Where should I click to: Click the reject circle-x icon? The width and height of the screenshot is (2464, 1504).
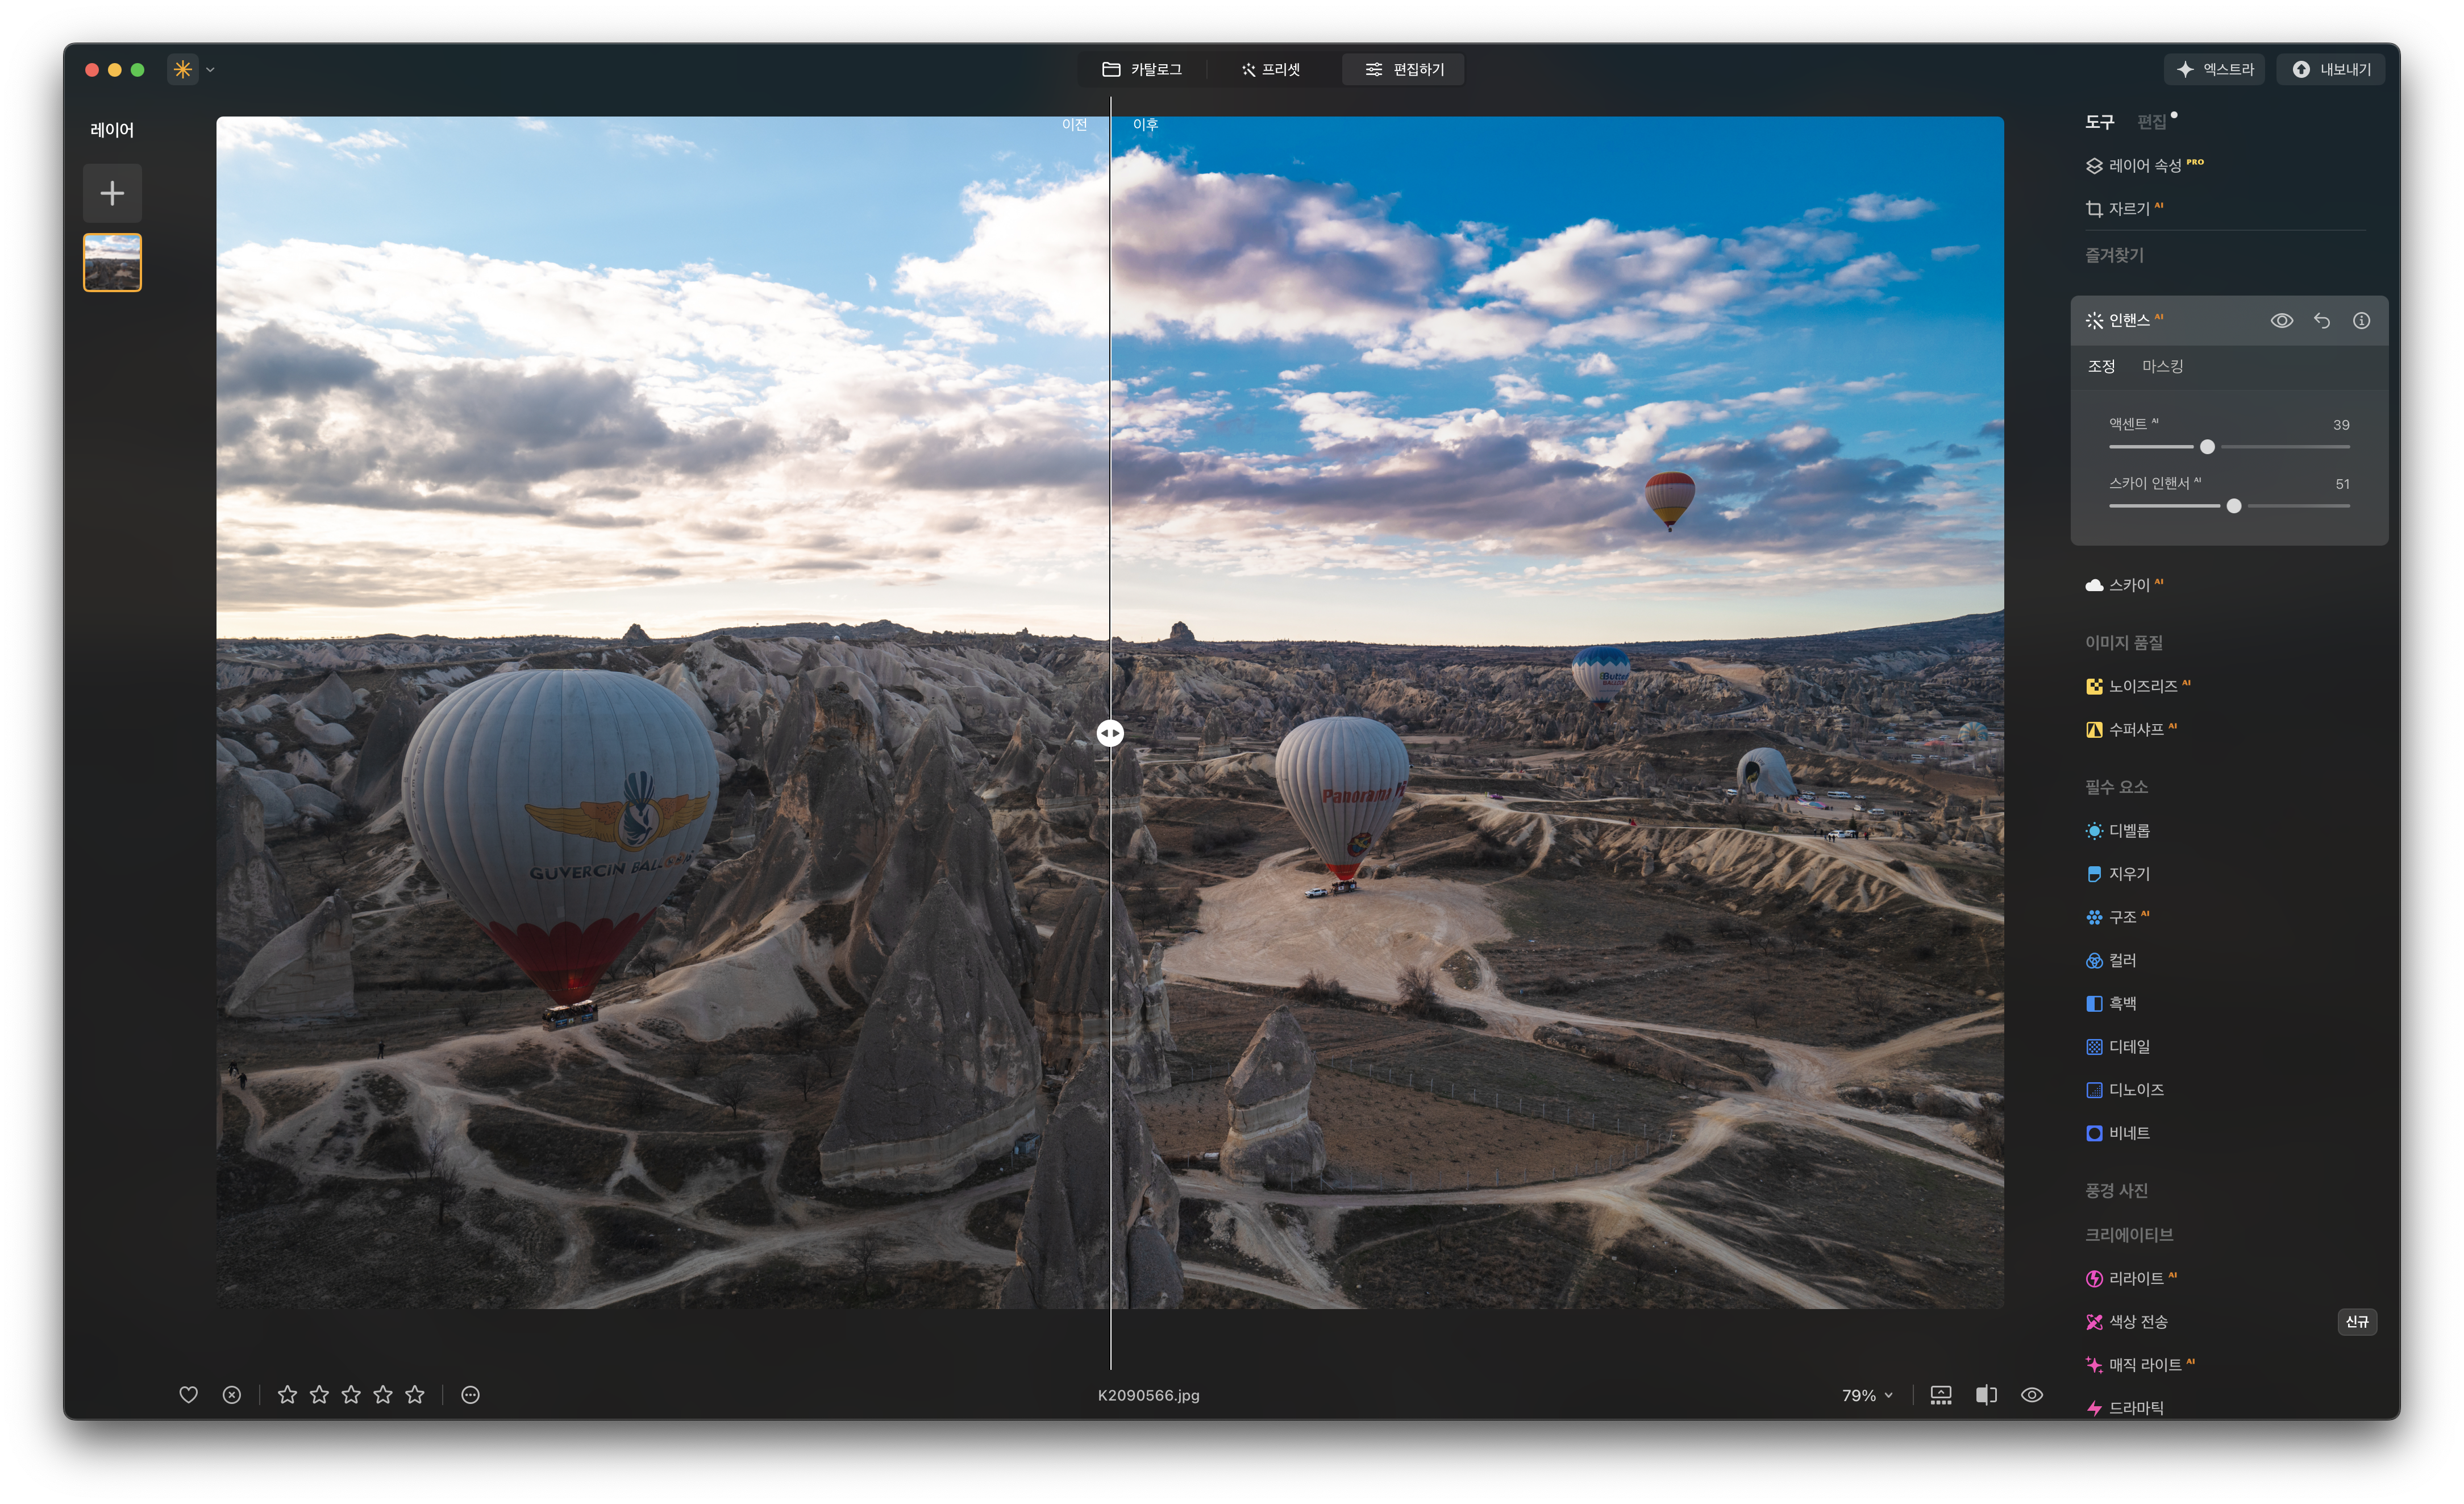tap(231, 1394)
